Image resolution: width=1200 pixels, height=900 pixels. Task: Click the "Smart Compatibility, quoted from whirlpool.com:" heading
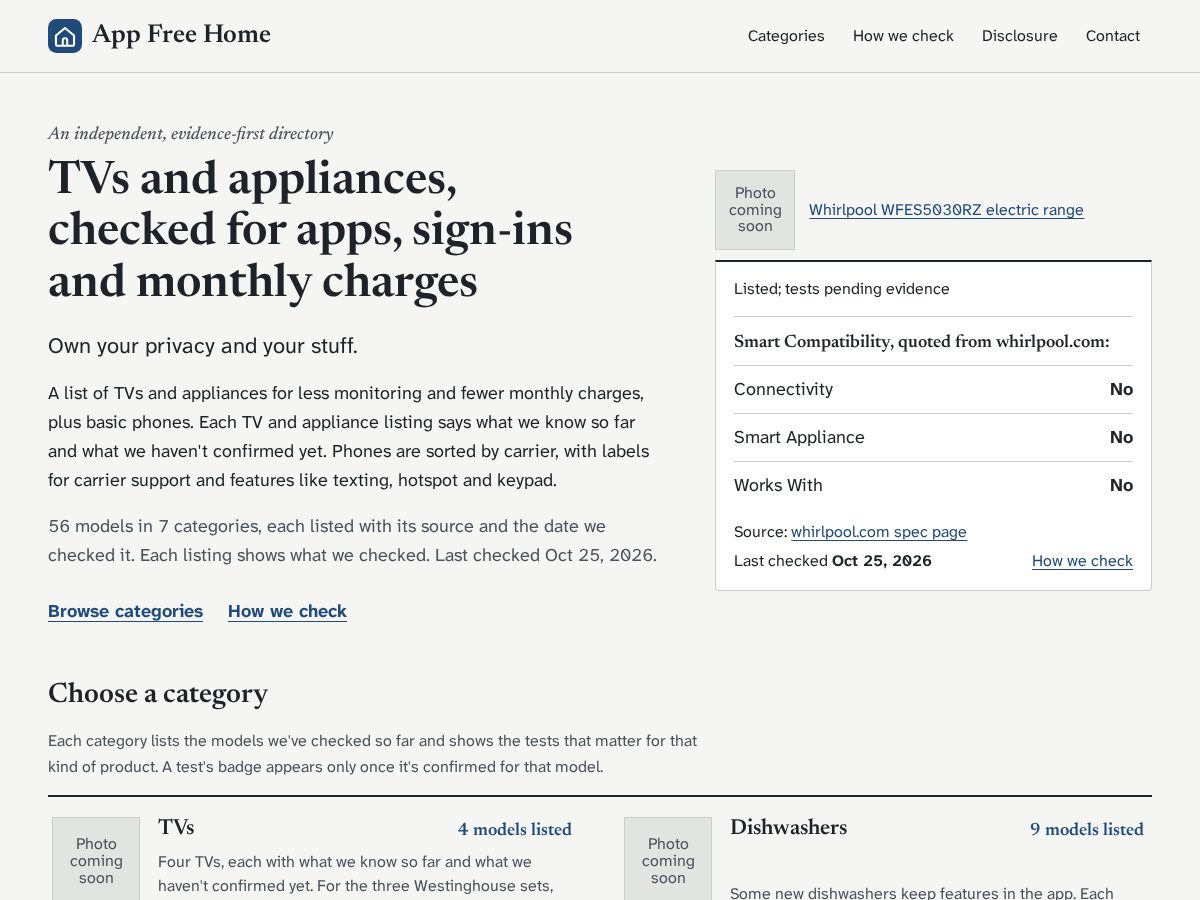[x=921, y=341]
